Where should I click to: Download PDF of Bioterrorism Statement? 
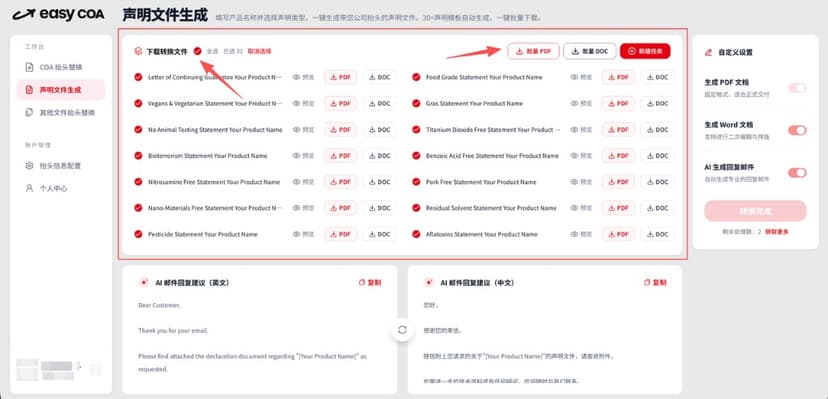point(340,156)
